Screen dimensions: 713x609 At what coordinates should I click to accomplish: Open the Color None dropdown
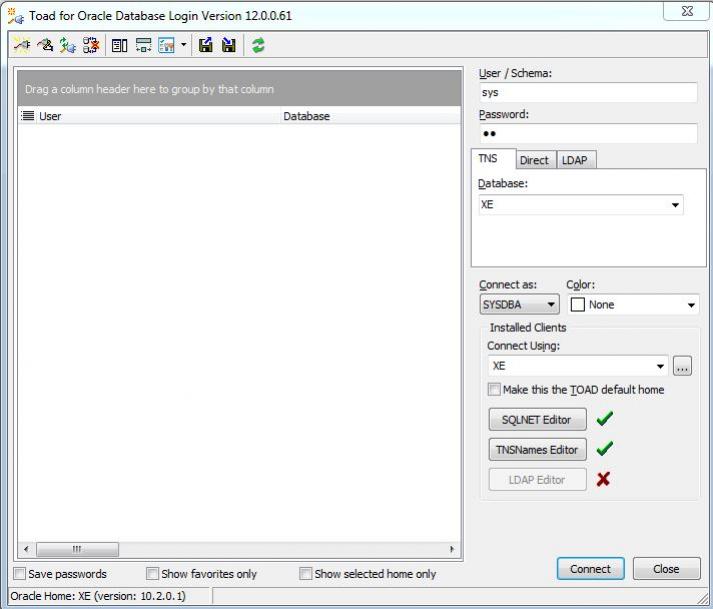691,305
